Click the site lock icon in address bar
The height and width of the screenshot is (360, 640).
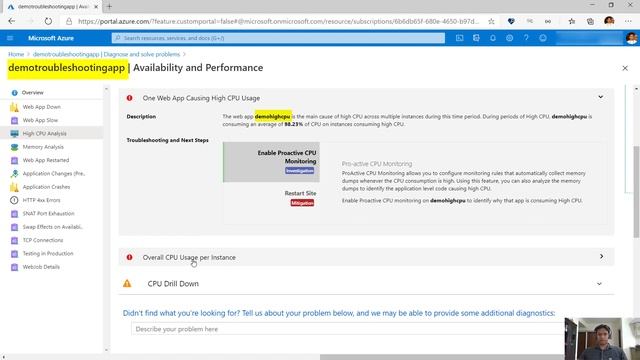pos(69,21)
